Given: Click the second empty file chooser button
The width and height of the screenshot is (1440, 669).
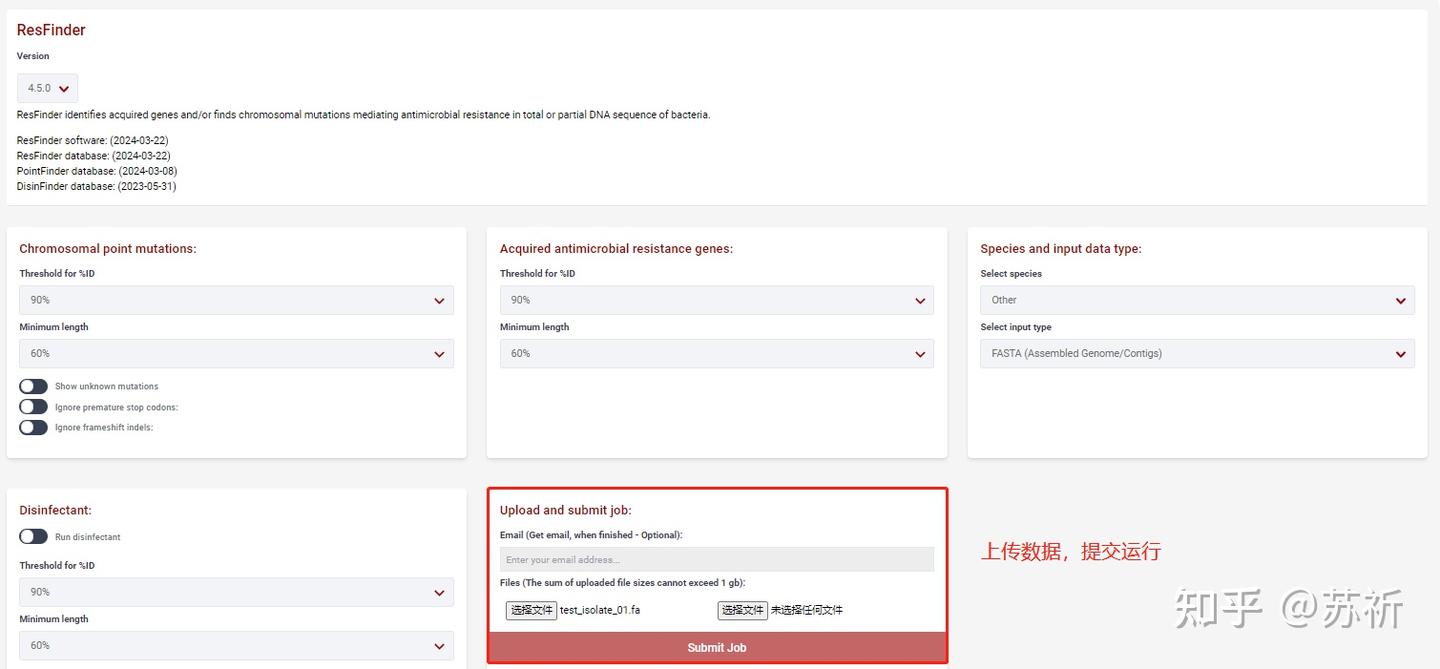Looking at the screenshot, I should 742,609.
